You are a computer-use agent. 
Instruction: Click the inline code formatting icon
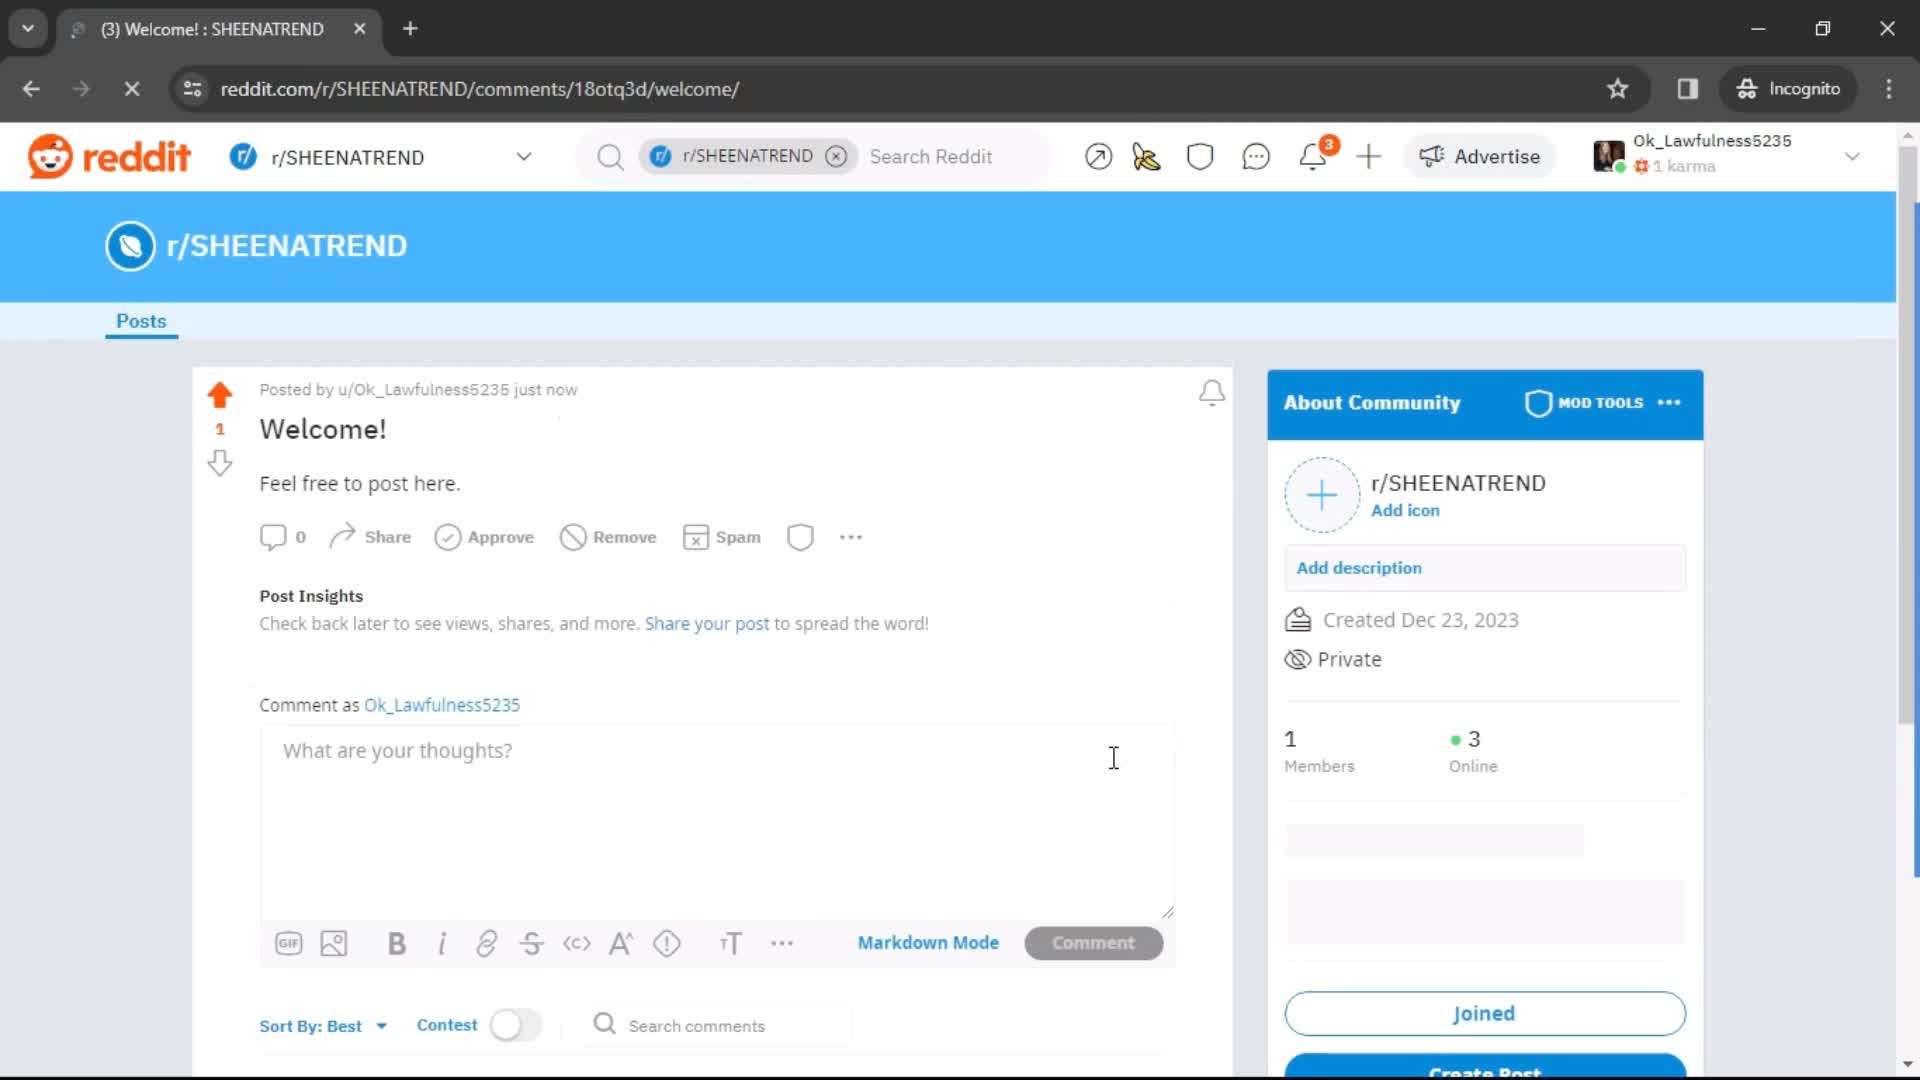click(576, 943)
